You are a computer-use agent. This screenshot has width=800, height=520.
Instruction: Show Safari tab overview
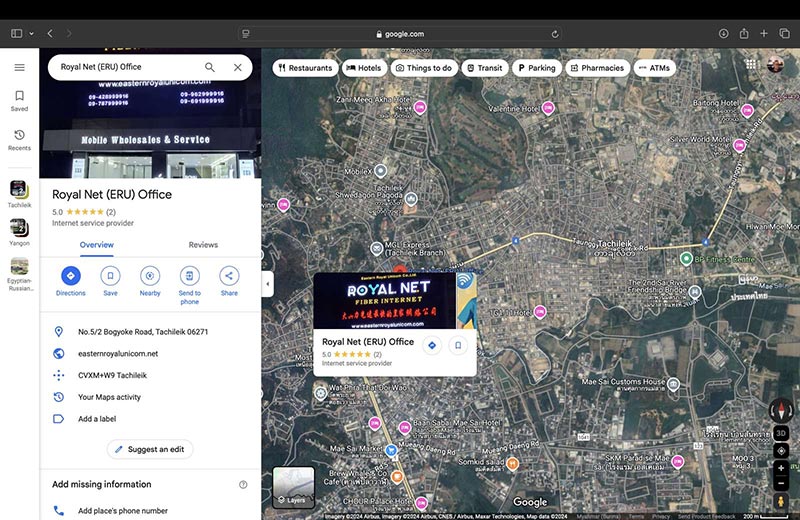pyautogui.click(x=785, y=34)
